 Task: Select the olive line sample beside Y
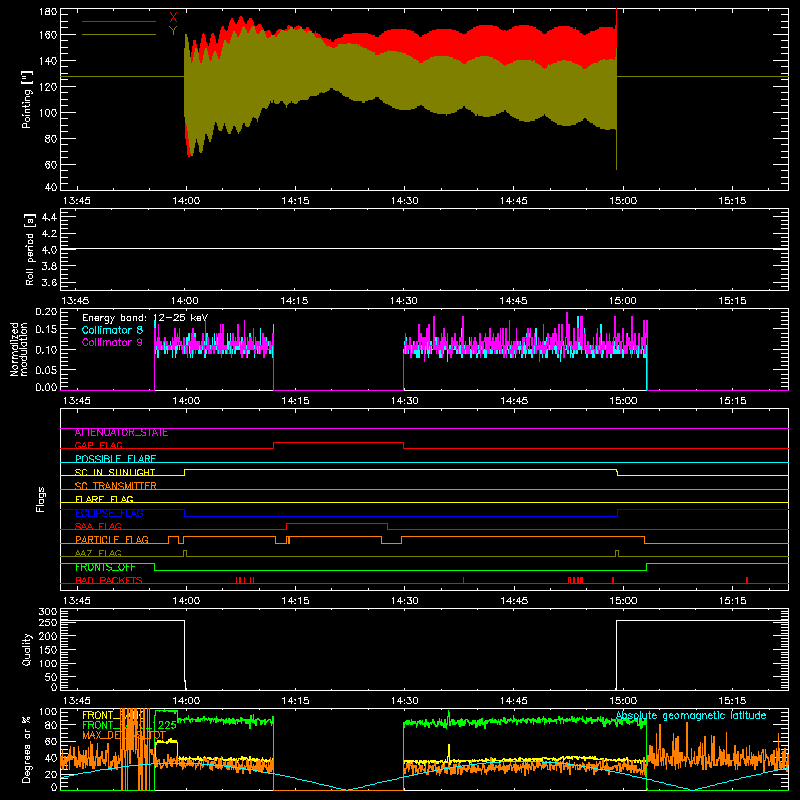(119, 34)
